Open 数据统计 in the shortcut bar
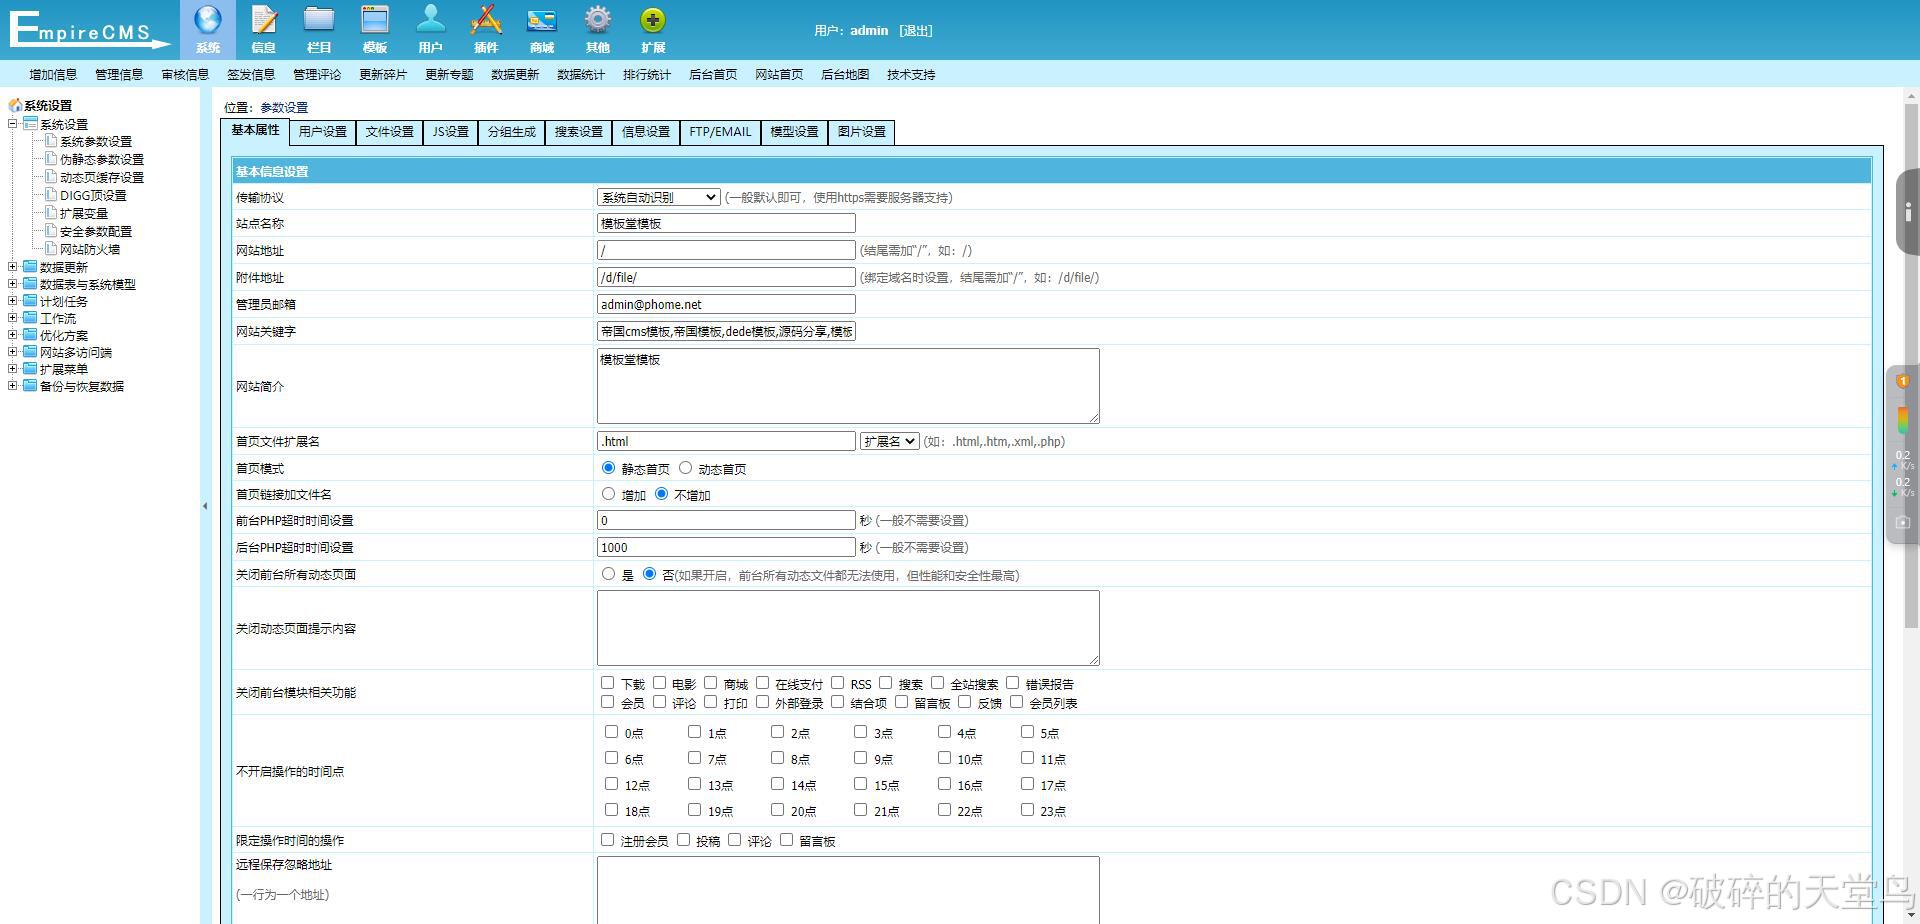1920x924 pixels. coord(581,75)
